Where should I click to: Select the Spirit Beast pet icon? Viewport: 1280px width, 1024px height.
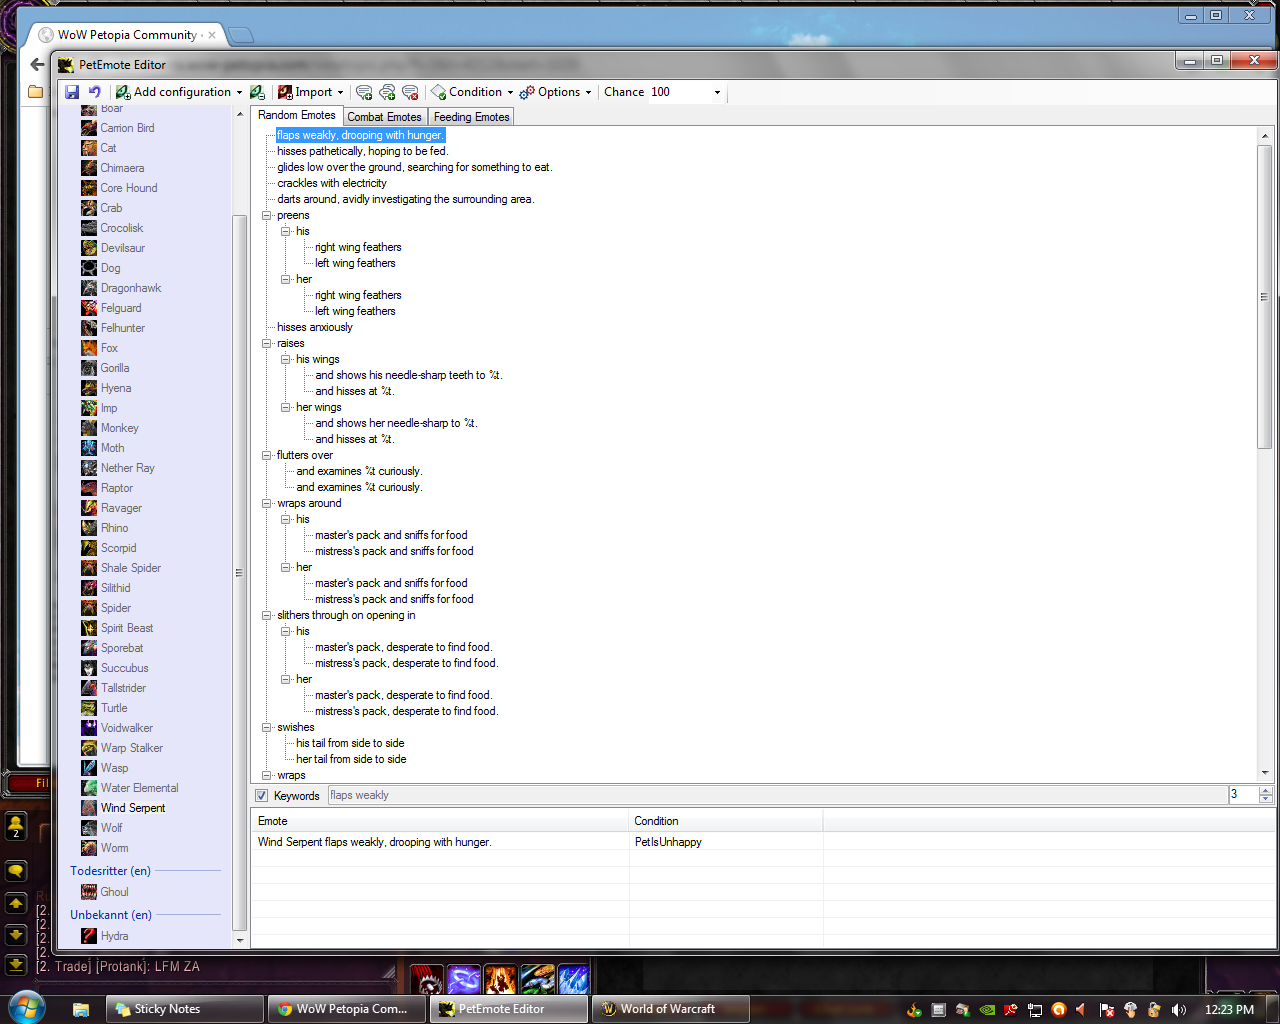(x=89, y=628)
